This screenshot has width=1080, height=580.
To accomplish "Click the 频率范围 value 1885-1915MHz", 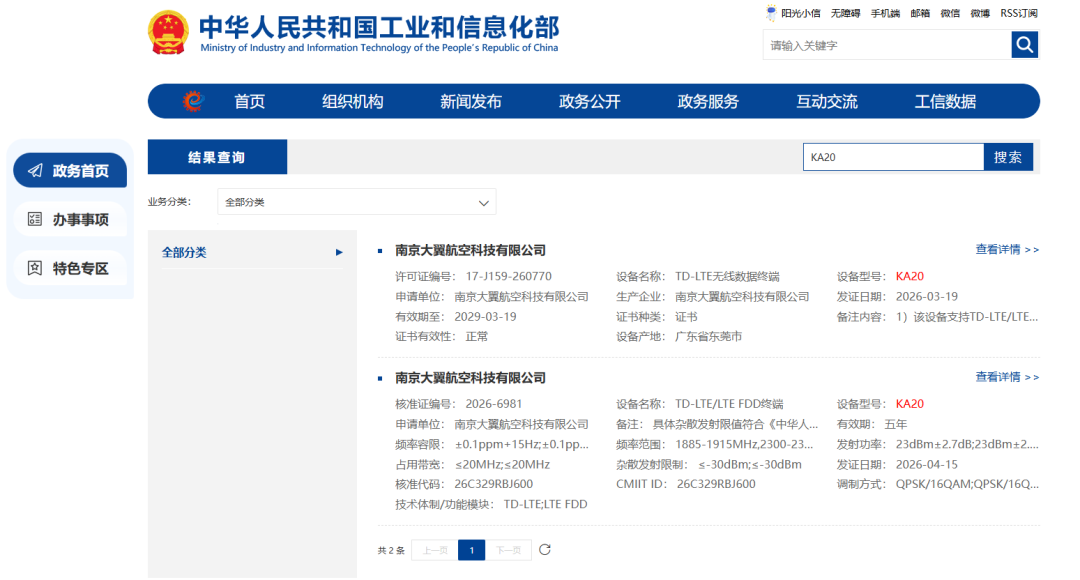I will 744,444.
